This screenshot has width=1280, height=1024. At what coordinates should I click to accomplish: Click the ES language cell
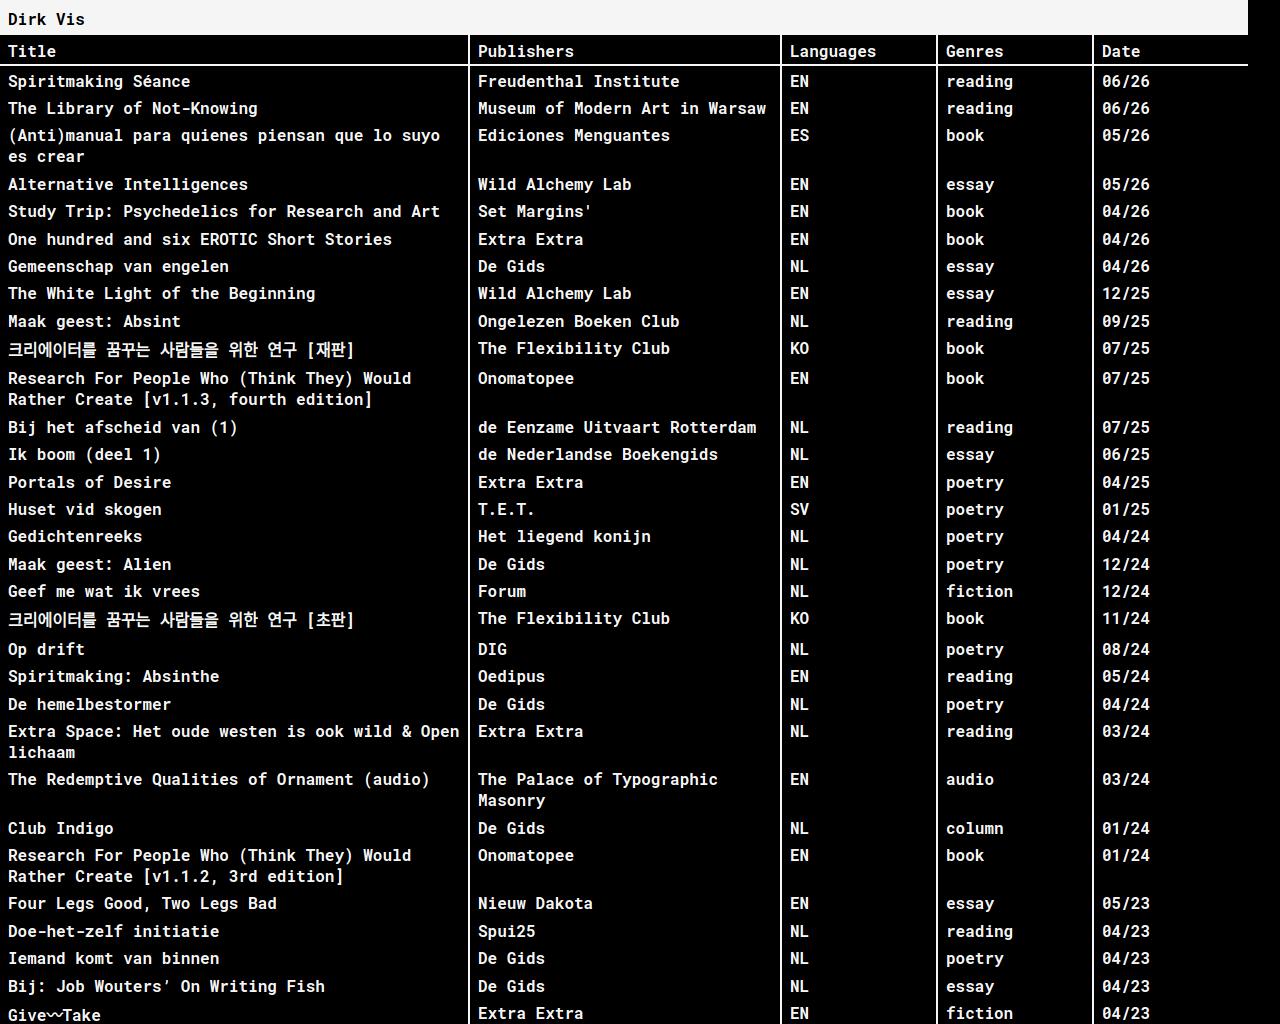coord(799,135)
